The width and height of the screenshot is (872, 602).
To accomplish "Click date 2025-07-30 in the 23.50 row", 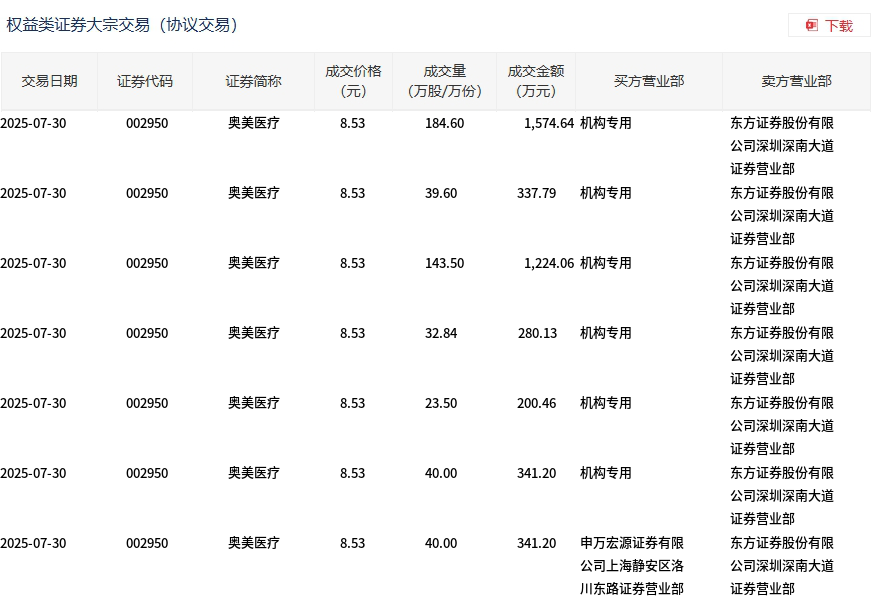I will (33, 403).
